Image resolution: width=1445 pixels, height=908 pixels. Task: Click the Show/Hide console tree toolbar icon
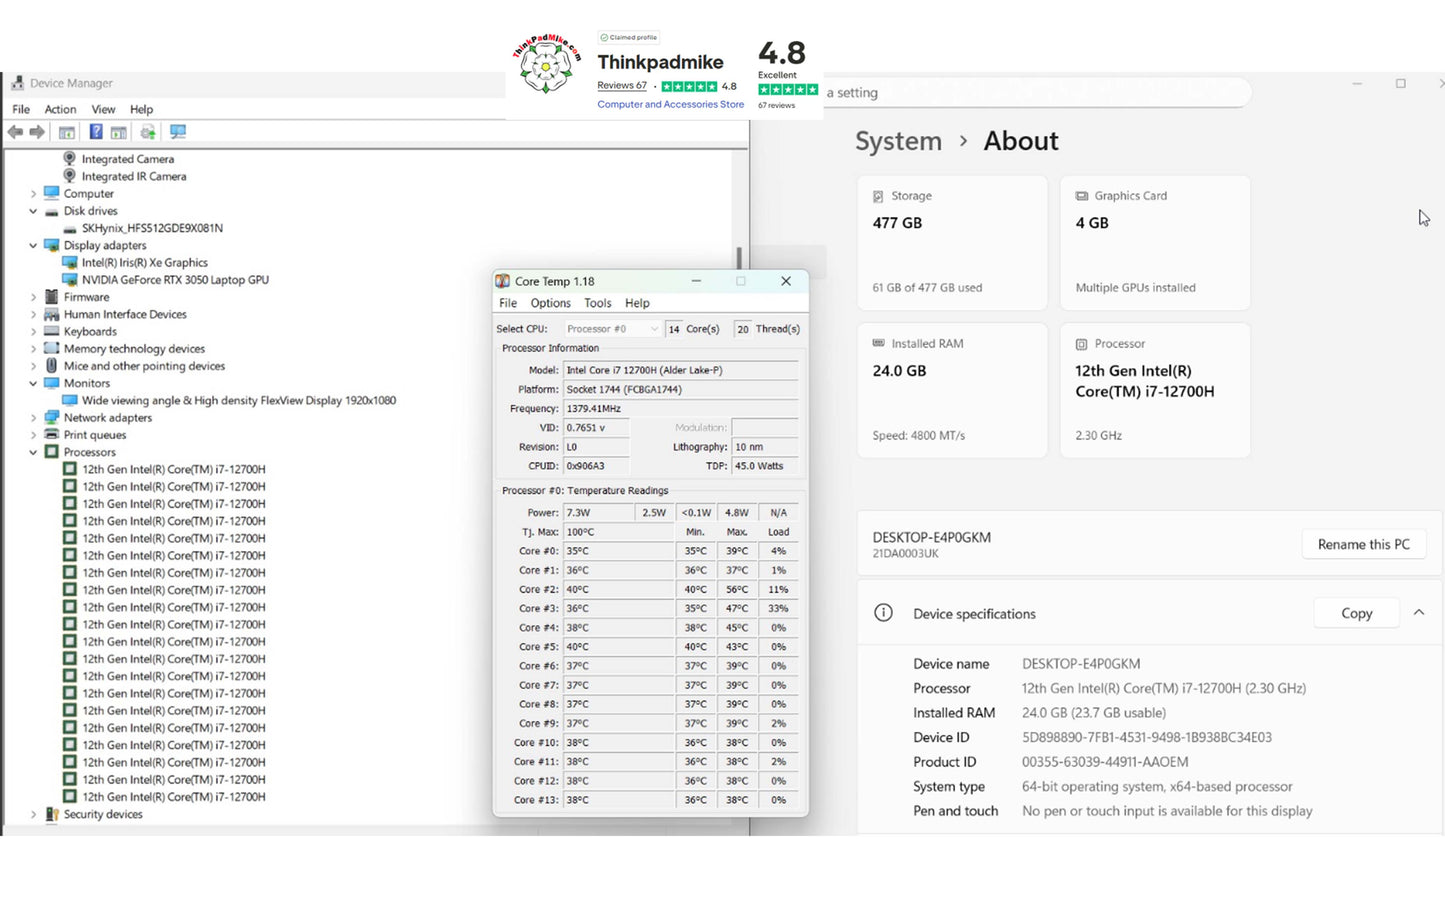pyautogui.click(x=67, y=132)
